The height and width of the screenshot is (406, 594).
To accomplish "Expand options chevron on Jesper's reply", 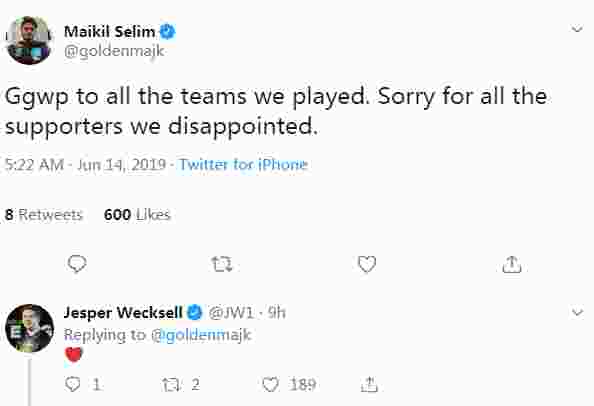I will (577, 312).
